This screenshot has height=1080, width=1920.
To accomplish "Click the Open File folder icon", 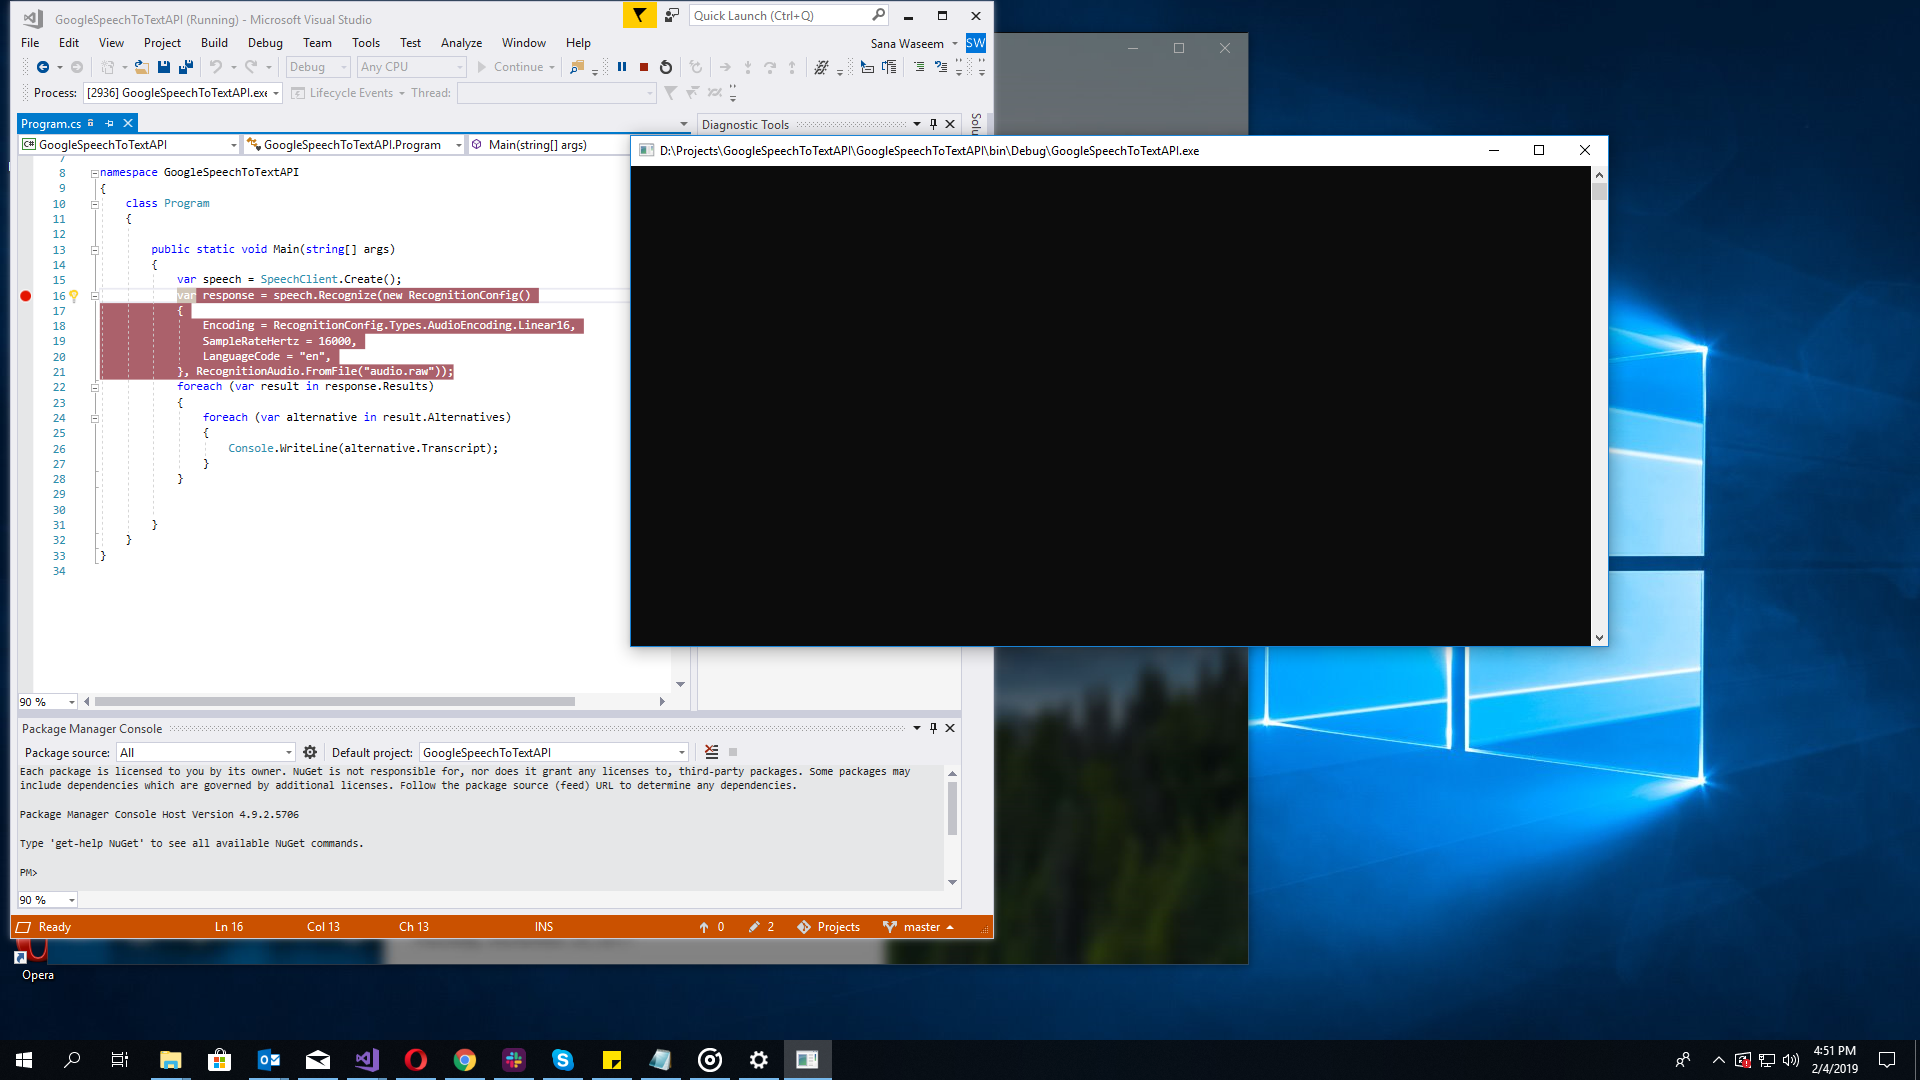I will click(142, 67).
